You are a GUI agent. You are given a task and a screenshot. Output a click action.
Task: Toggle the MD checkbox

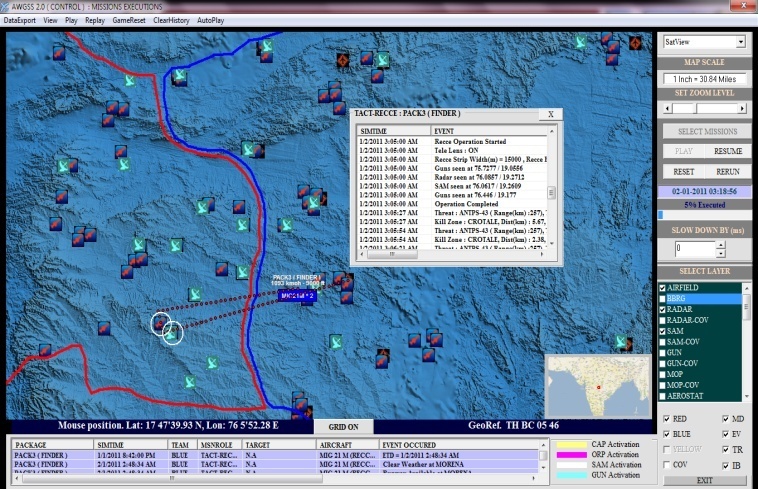pos(726,419)
